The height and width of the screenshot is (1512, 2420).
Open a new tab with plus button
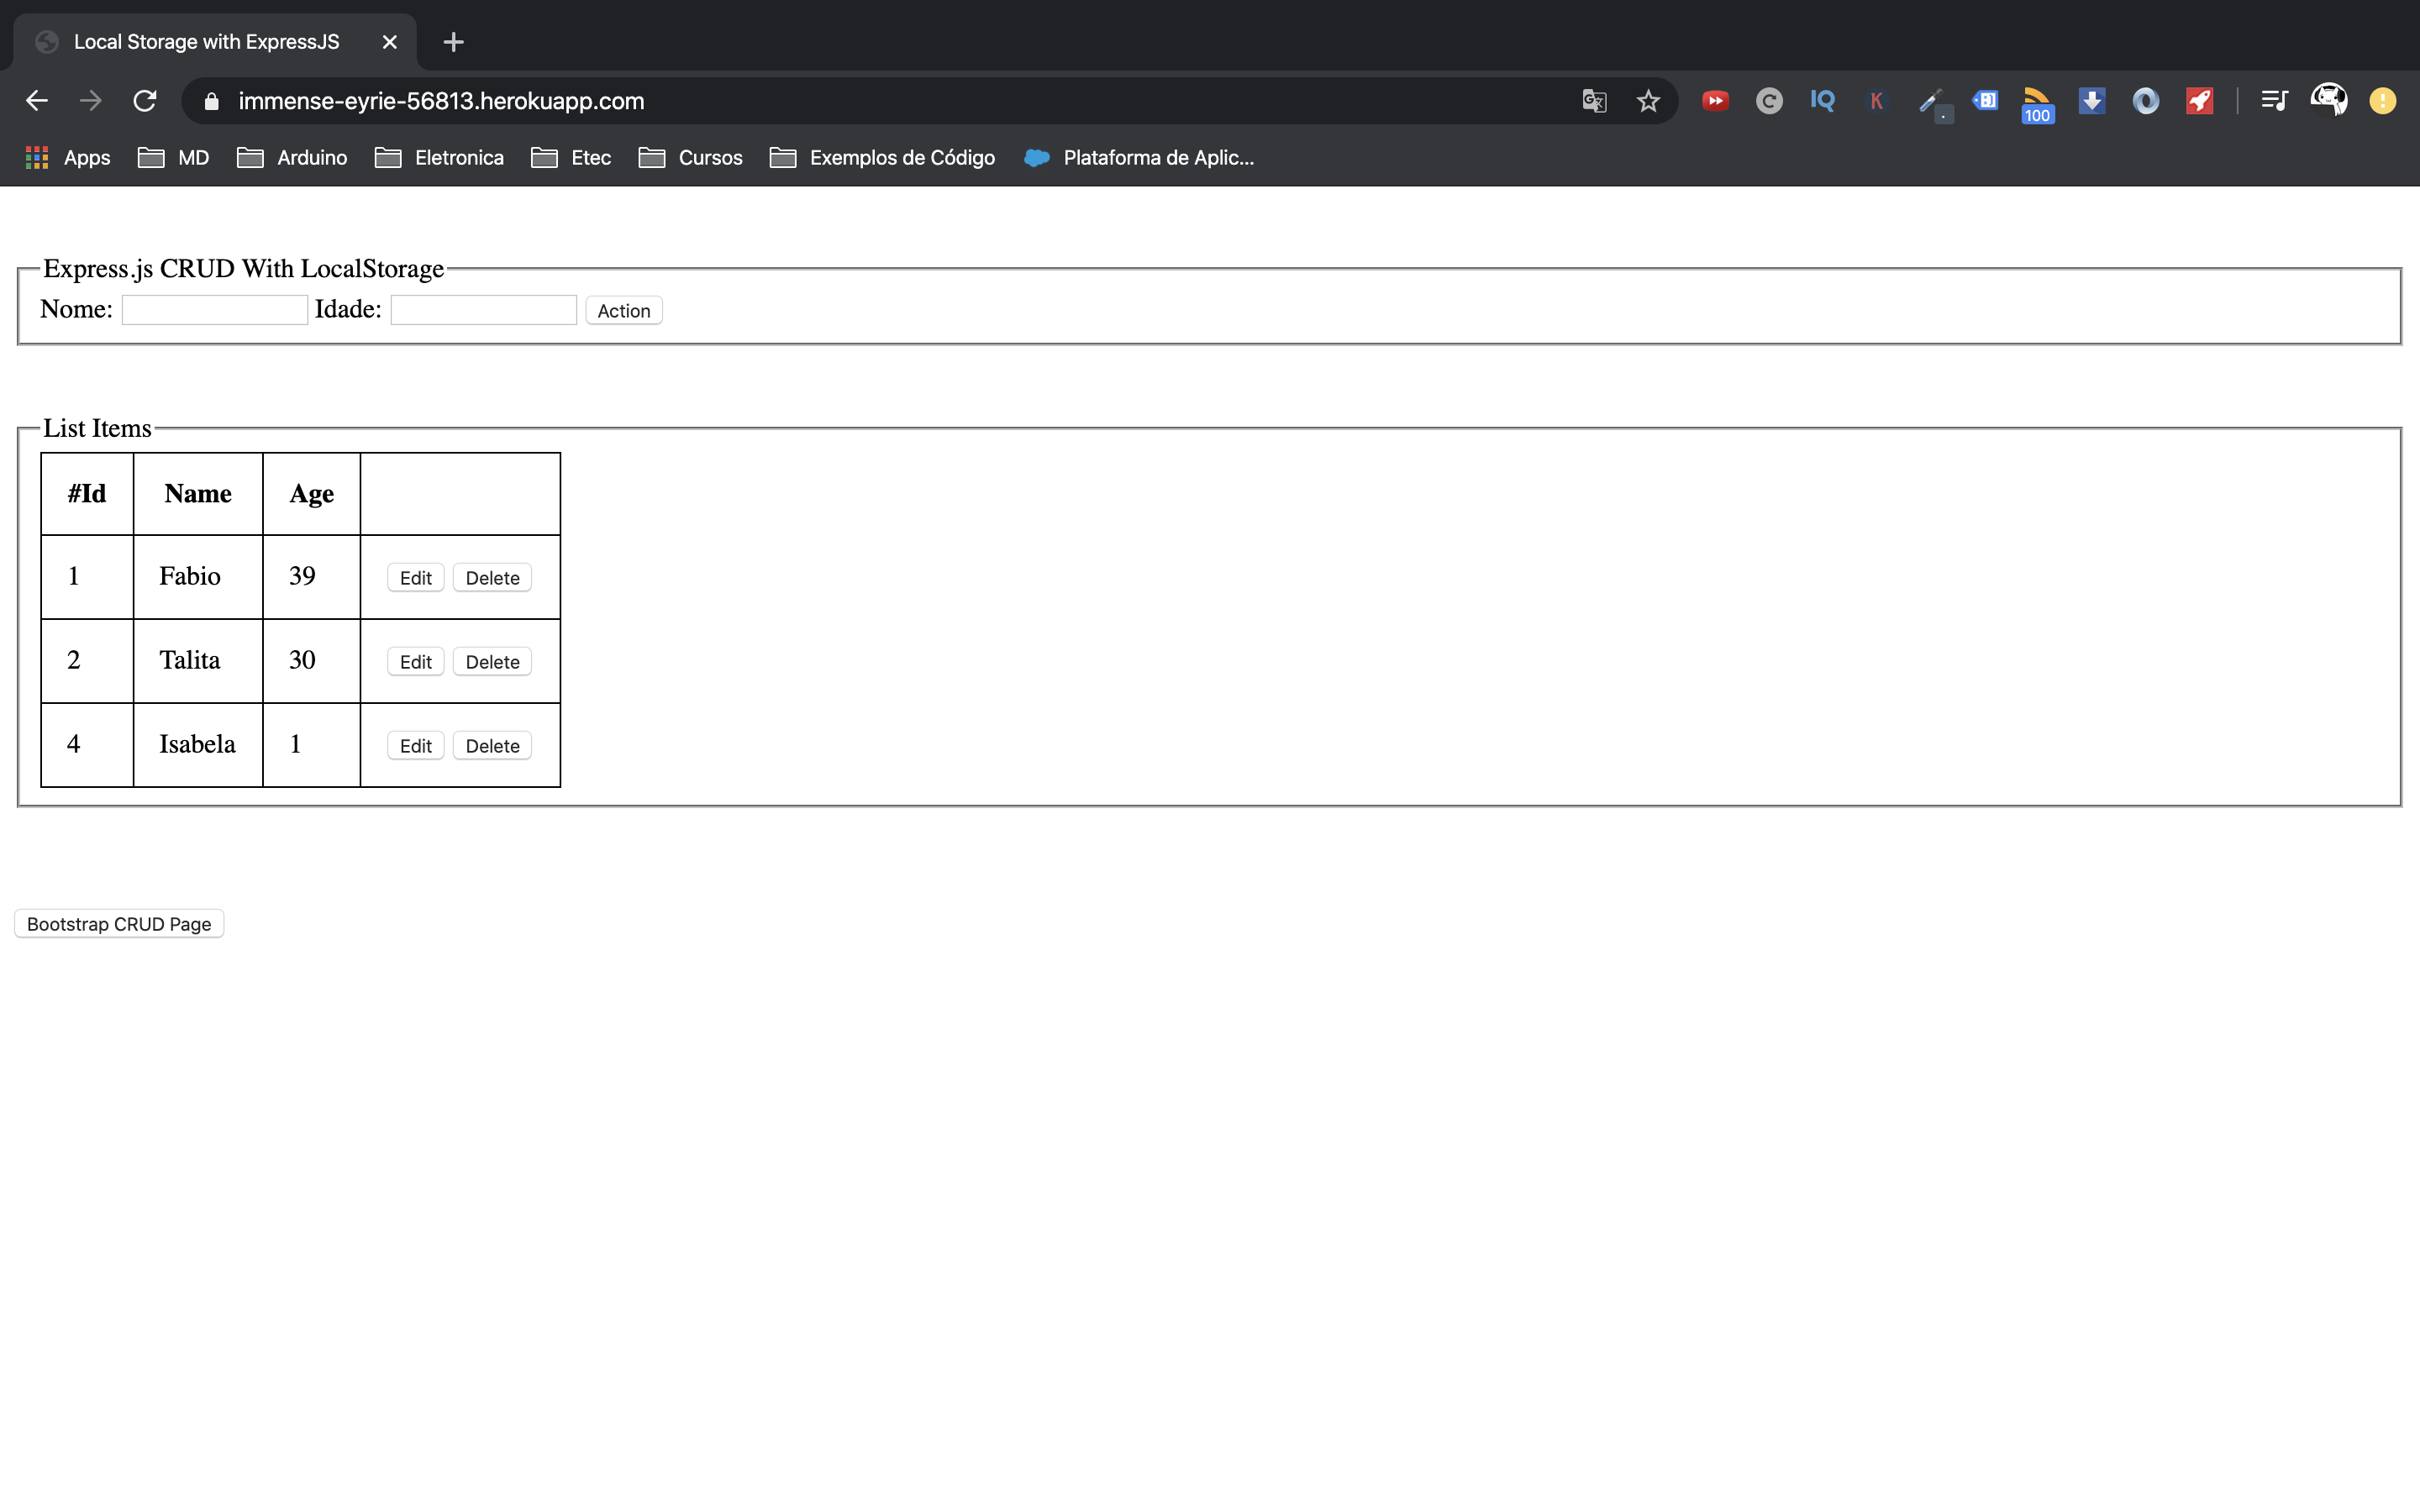pos(453,42)
